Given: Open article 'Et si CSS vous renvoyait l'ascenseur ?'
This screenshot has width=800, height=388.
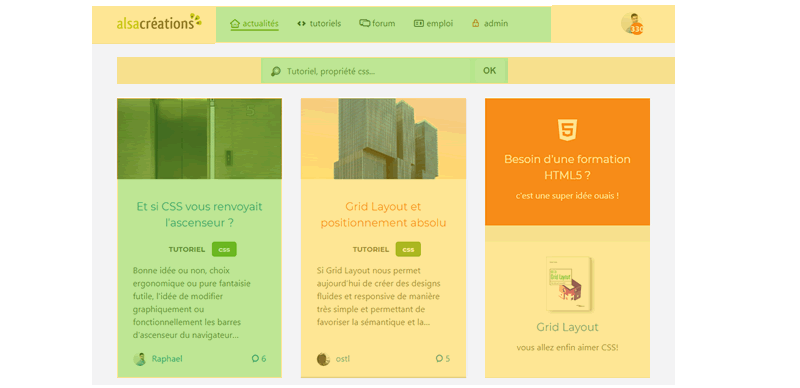Looking at the screenshot, I should coord(199,215).
